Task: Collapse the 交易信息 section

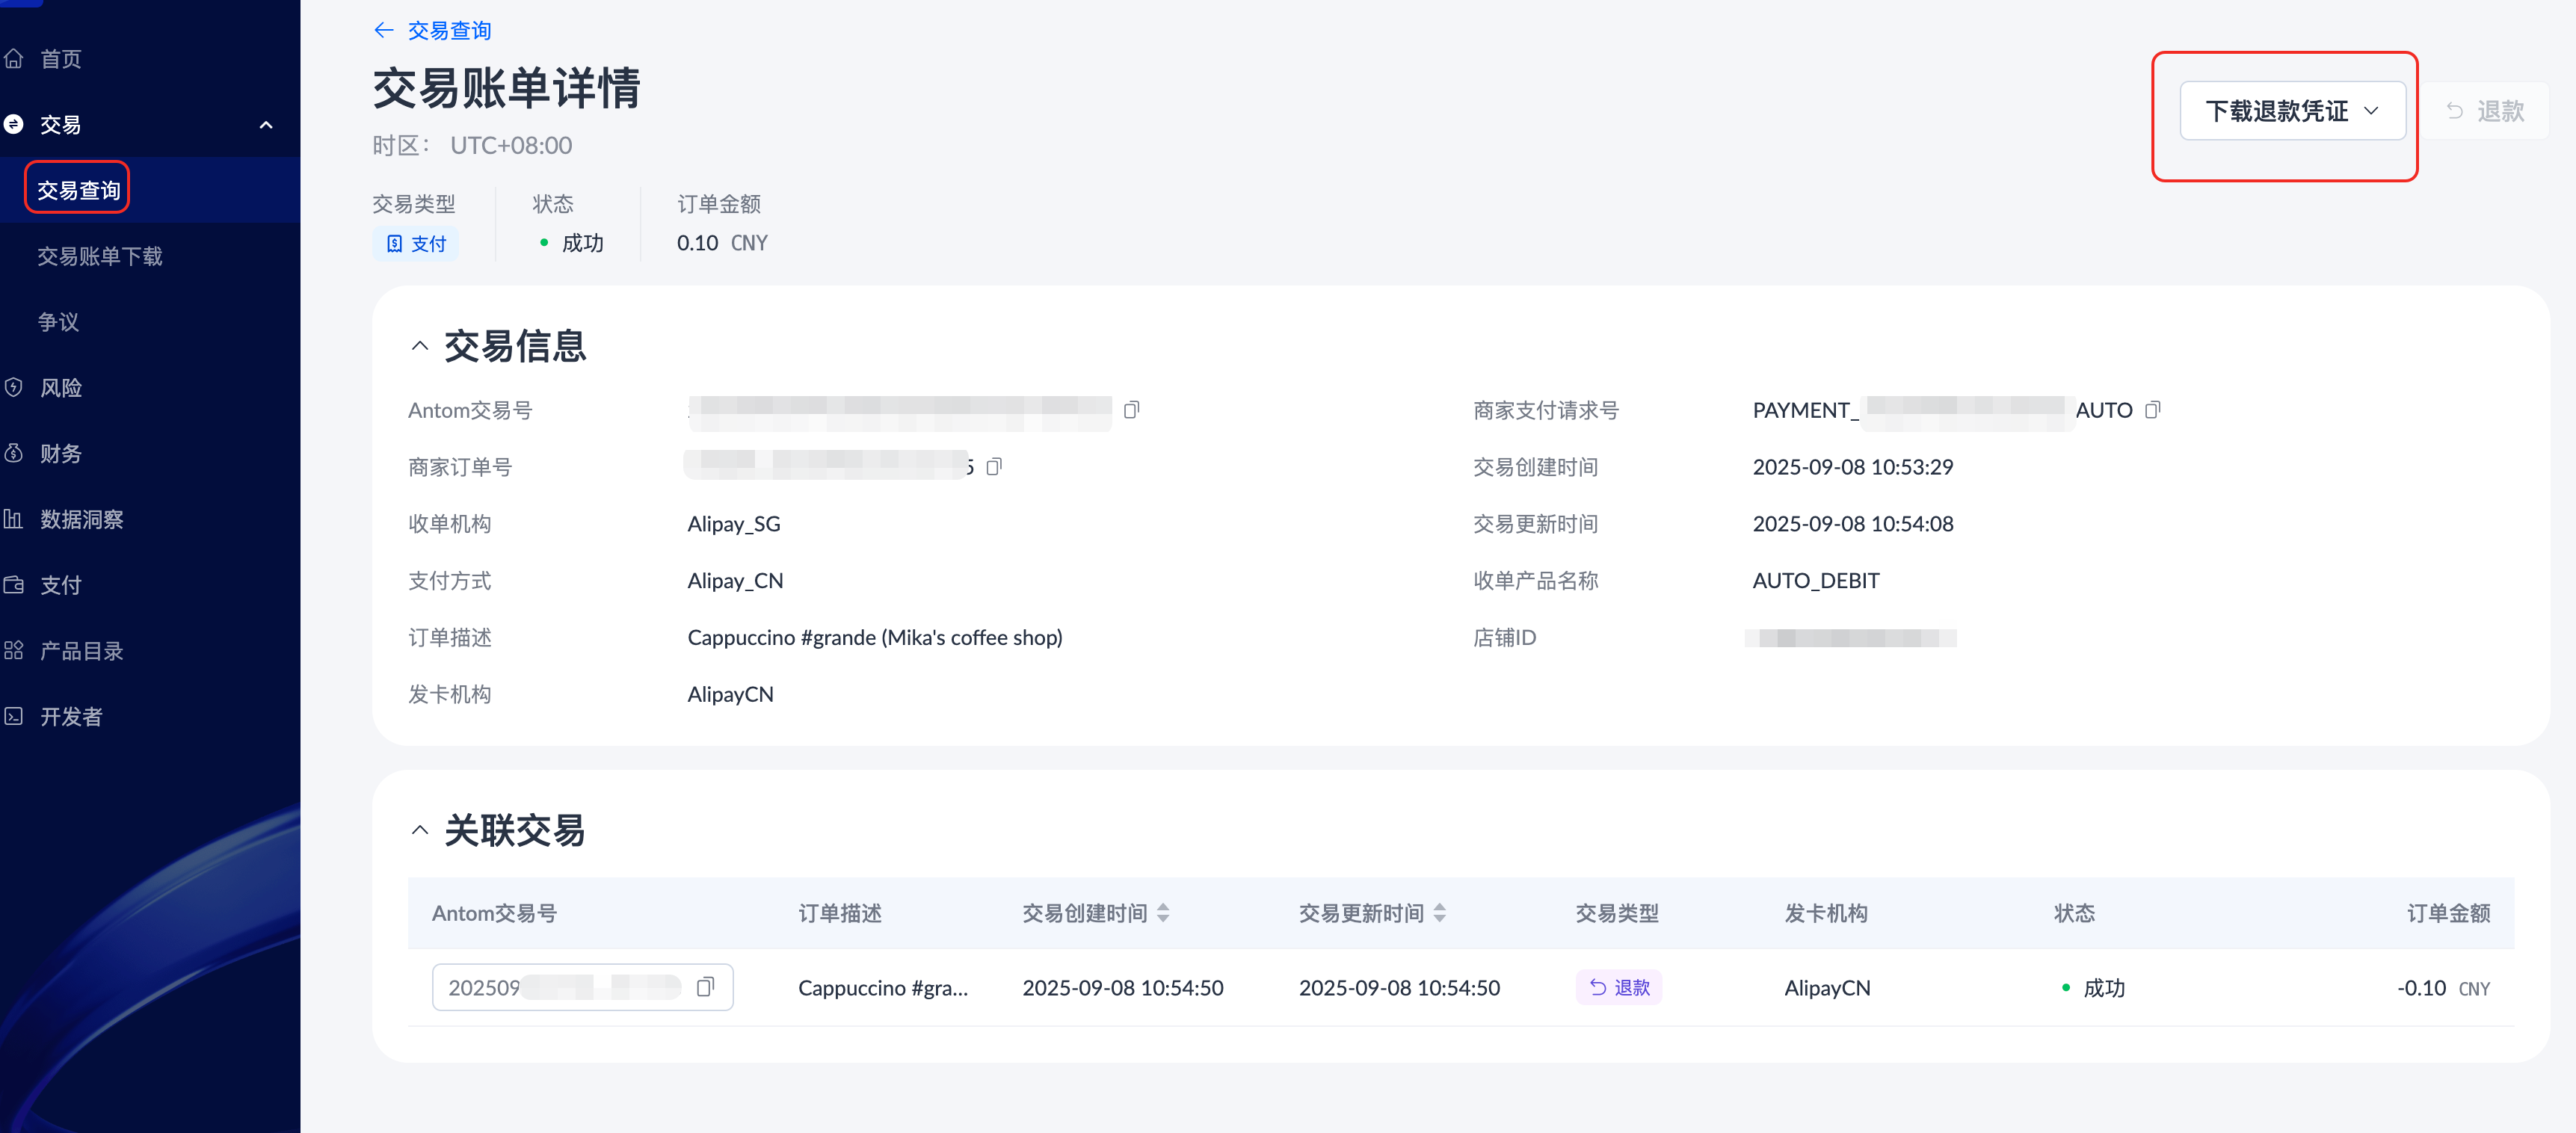Action: (420, 346)
